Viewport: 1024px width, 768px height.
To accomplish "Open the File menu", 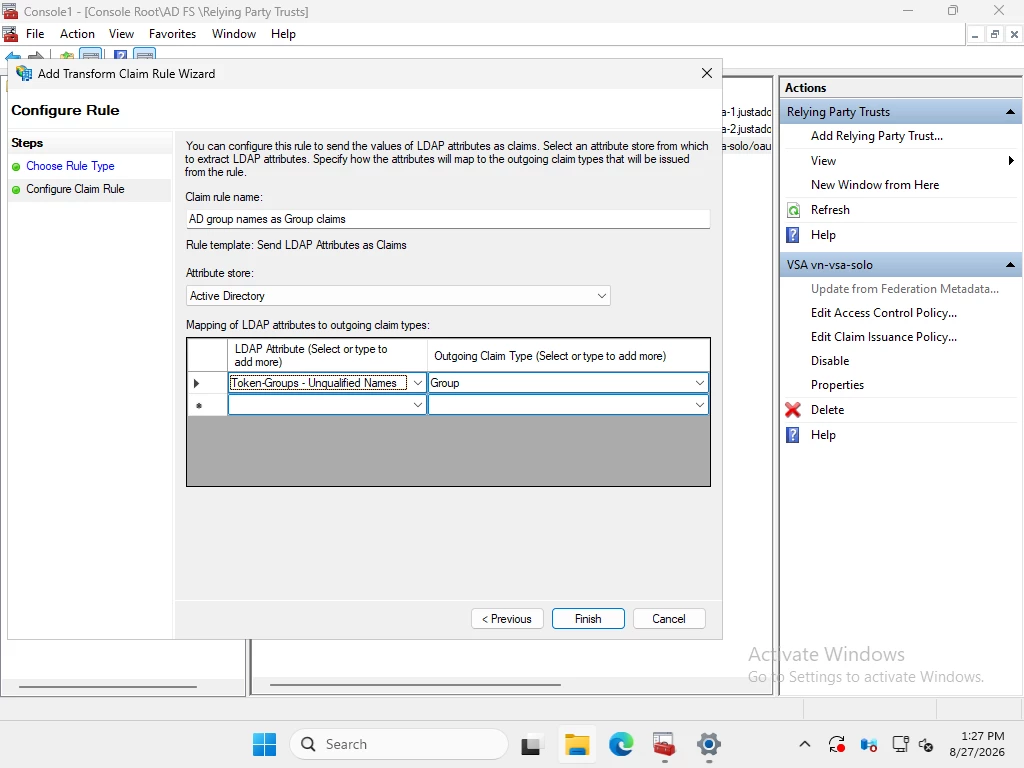I will click(x=35, y=34).
